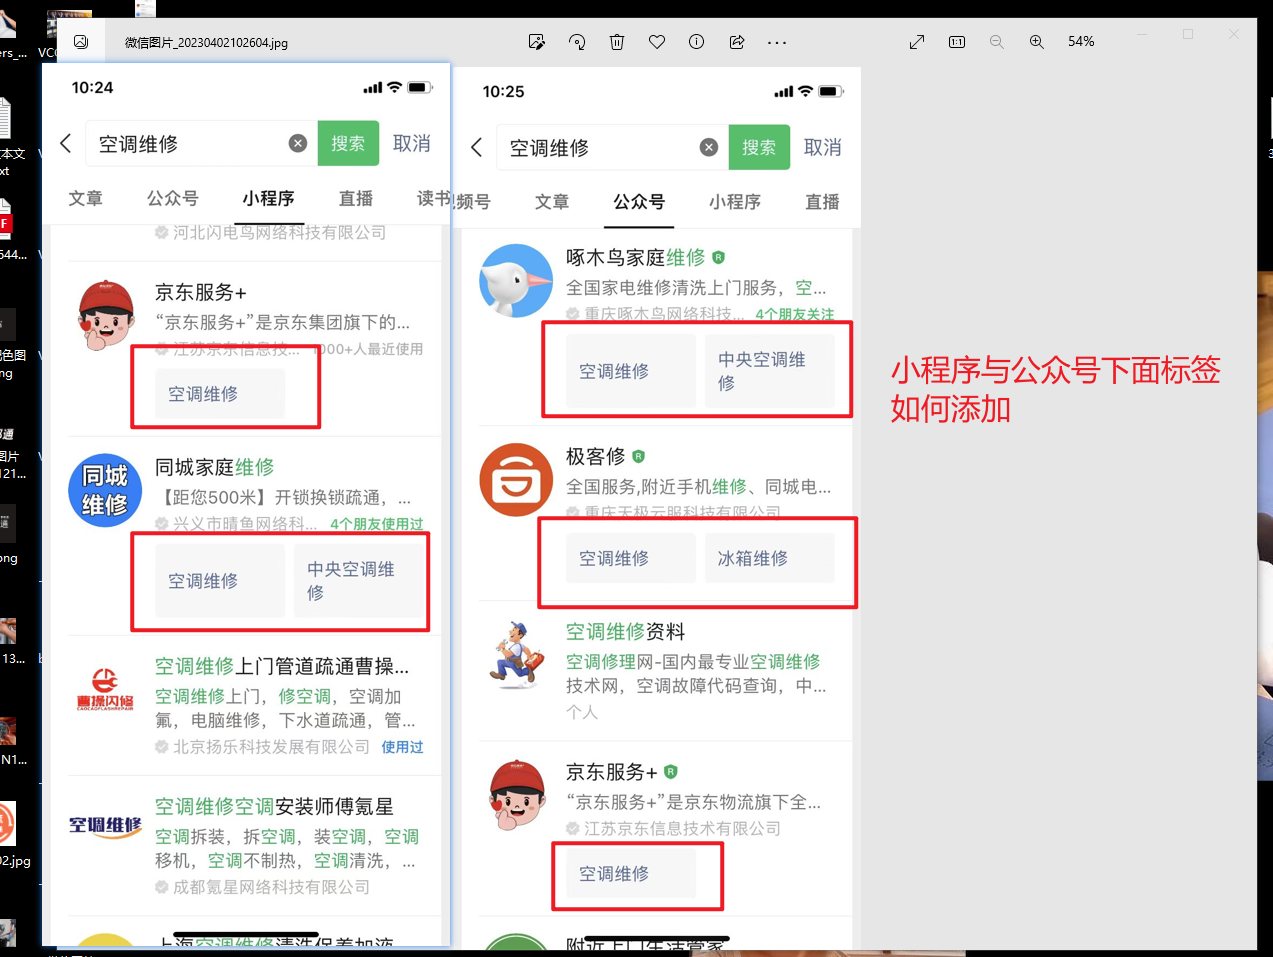1273x957 pixels.
Task: Select the active 公众号 tab in the 10:25 screen
Action: [x=639, y=202]
